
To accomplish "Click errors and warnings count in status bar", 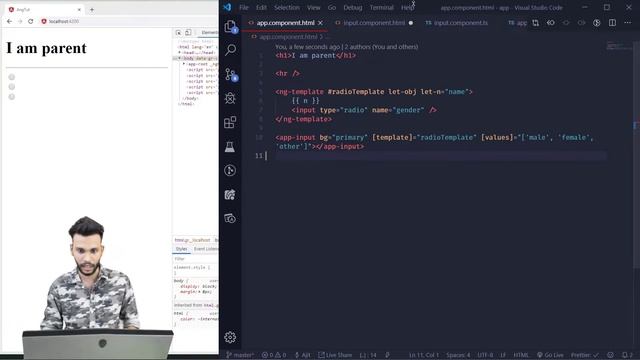I will 274,355.
